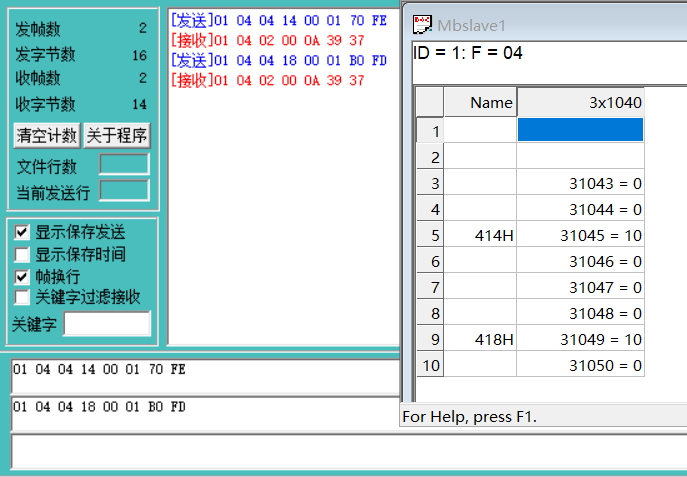Screen dimensions: 687x477
Task: Select row header number 10
Action: pyautogui.click(x=429, y=365)
